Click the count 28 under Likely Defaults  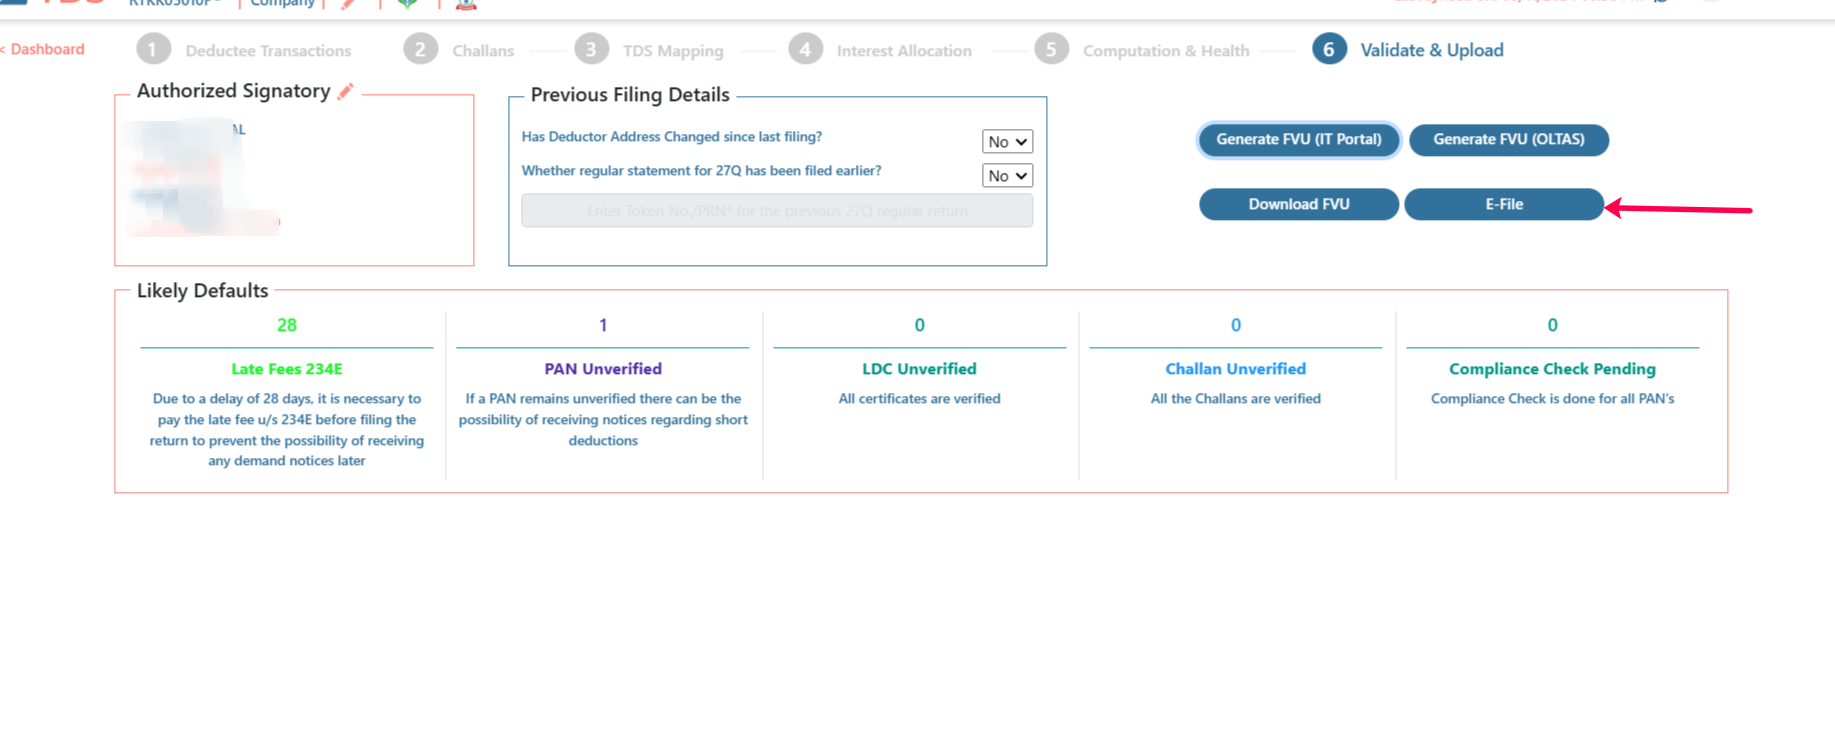(x=287, y=325)
